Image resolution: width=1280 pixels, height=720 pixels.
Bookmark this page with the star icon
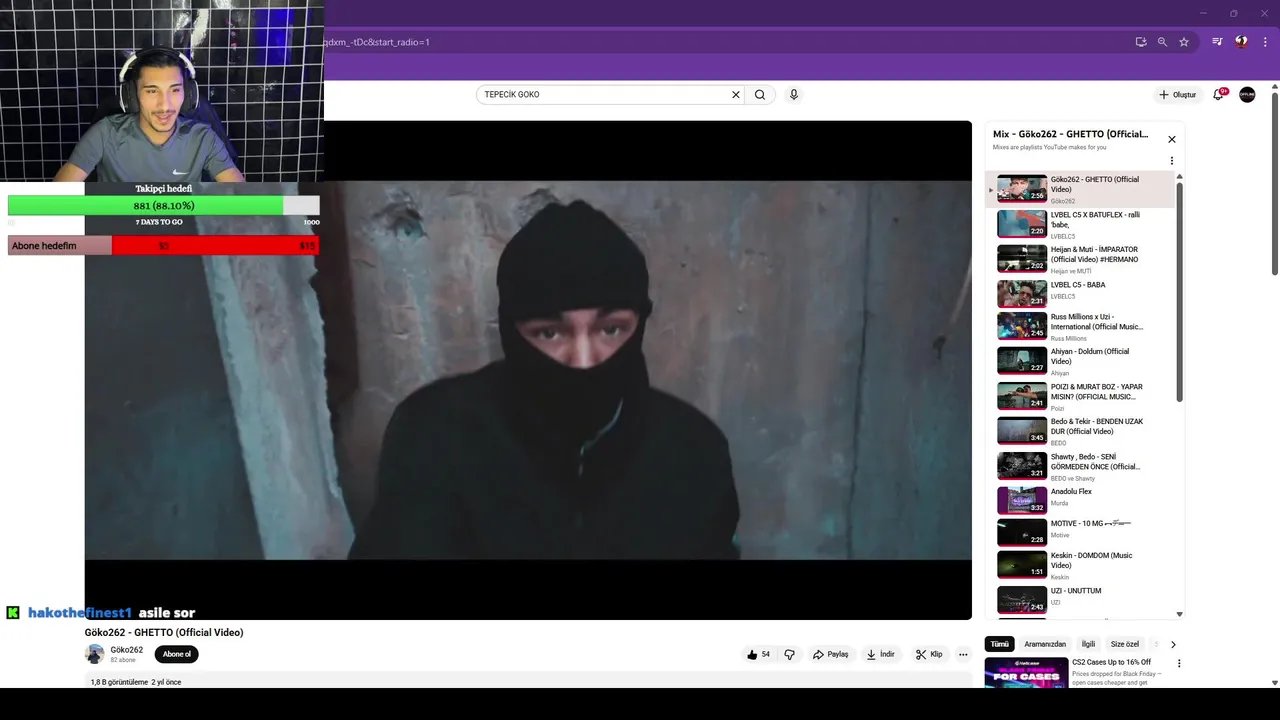tap(1184, 42)
